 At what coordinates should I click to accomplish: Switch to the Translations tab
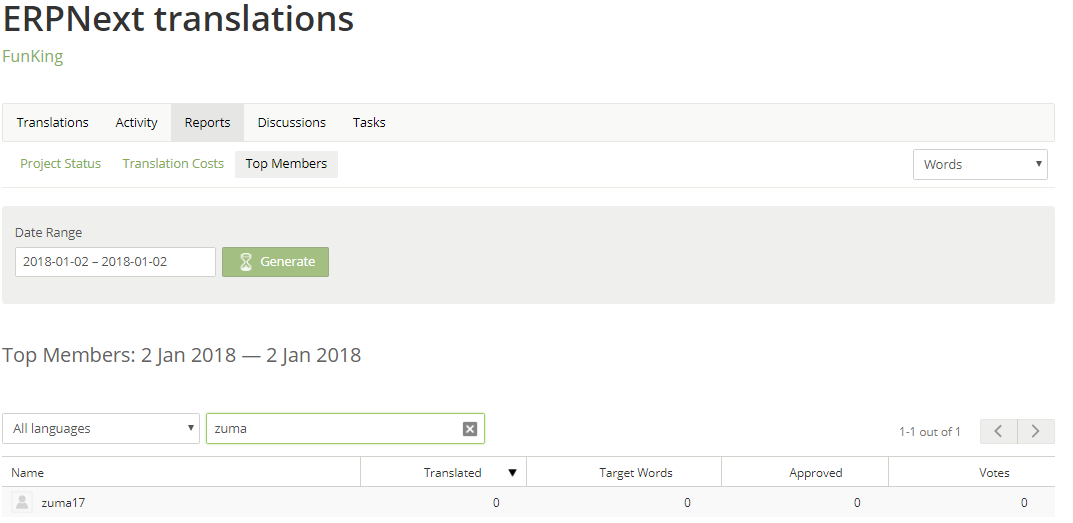click(x=53, y=123)
